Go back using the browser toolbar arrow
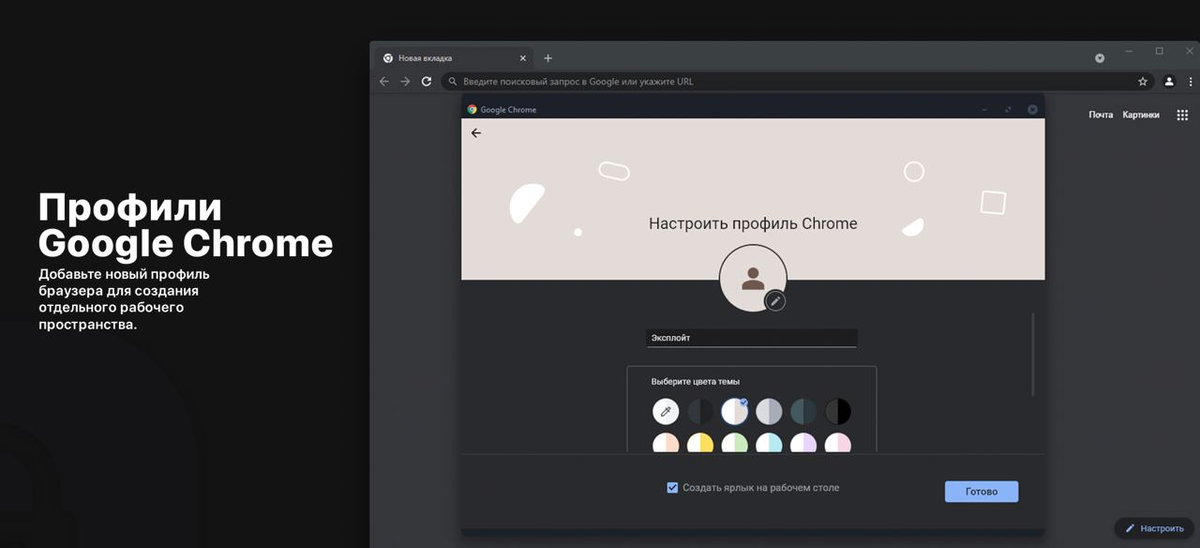 click(384, 81)
